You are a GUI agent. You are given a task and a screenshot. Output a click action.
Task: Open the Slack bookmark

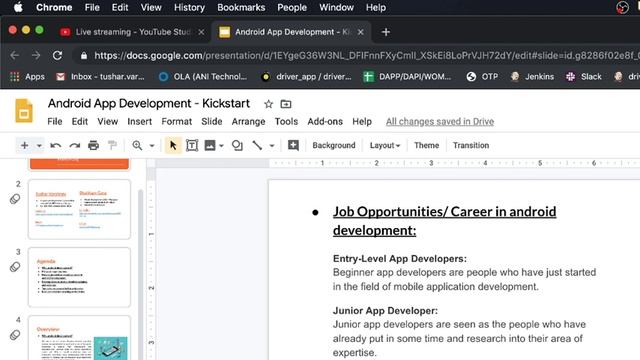(x=584, y=77)
